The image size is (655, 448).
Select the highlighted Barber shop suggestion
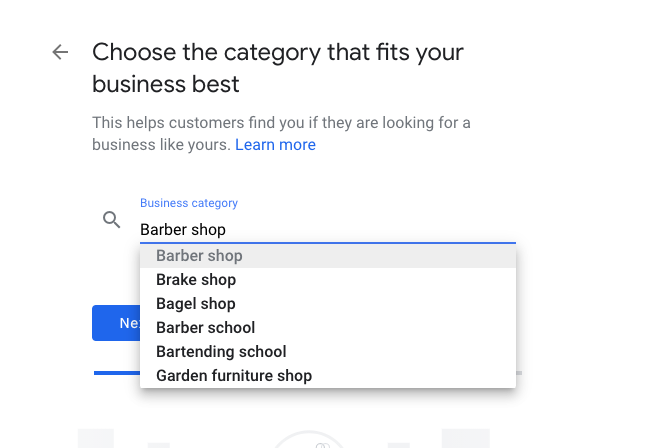(328, 256)
